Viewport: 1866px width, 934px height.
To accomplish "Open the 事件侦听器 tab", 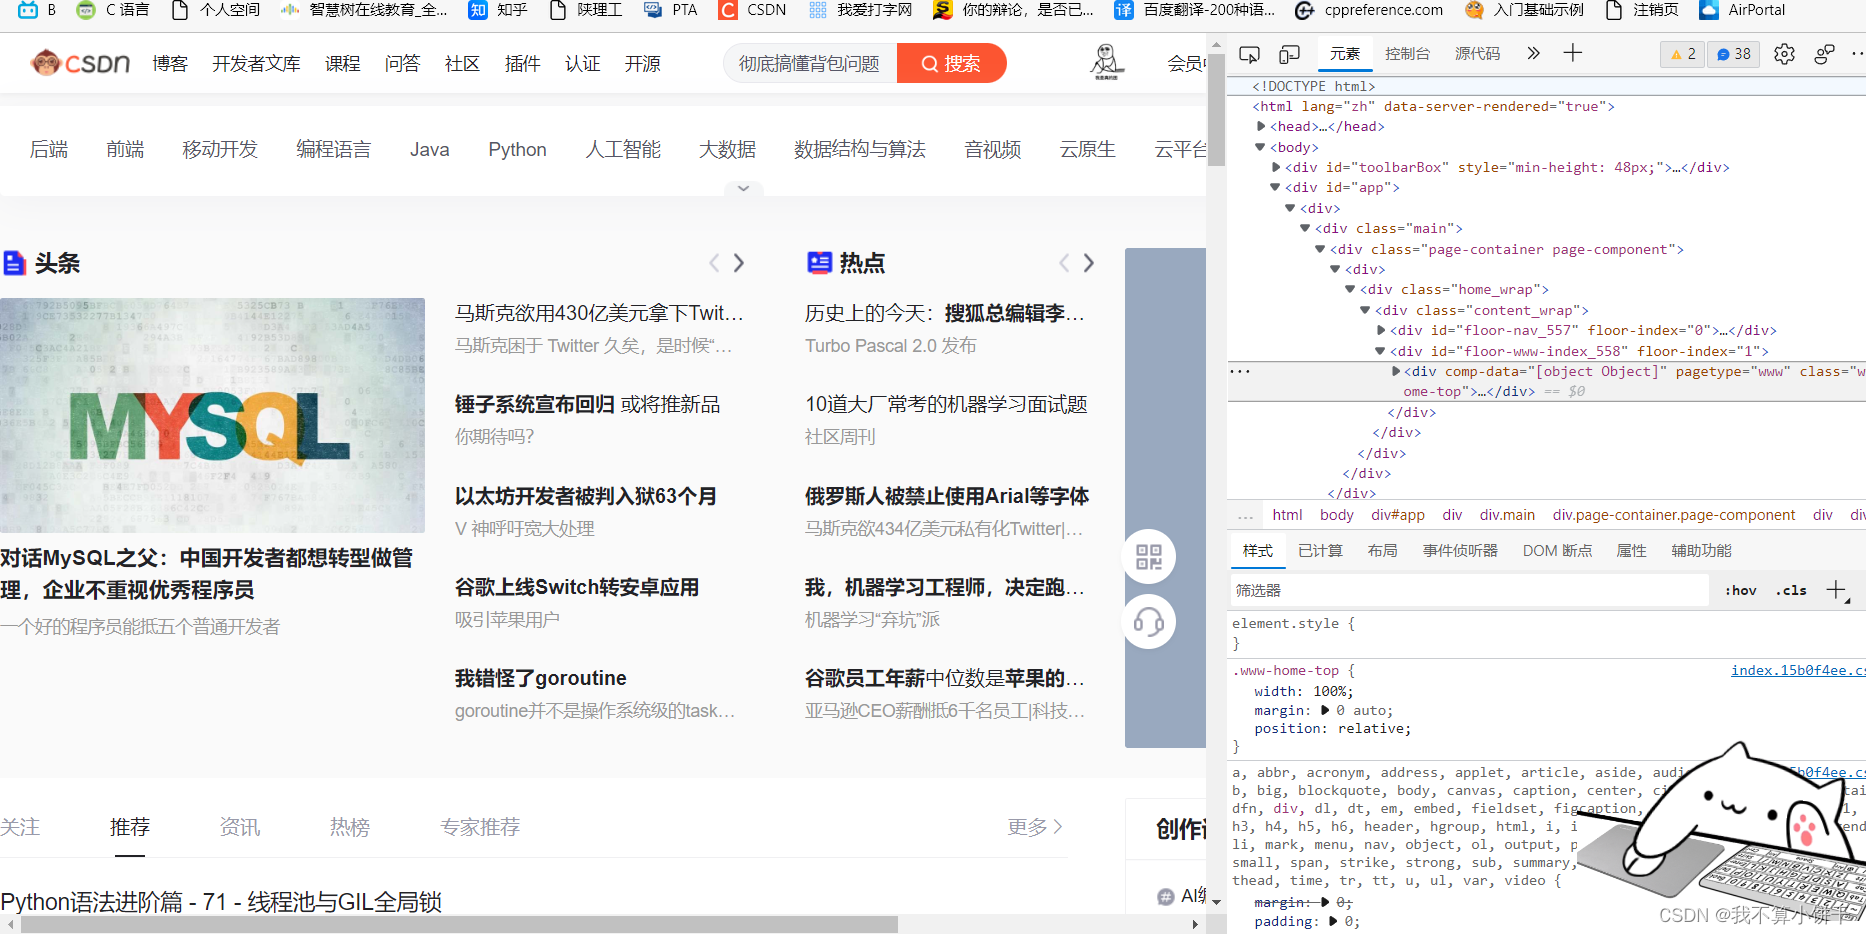I will tap(1461, 551).
